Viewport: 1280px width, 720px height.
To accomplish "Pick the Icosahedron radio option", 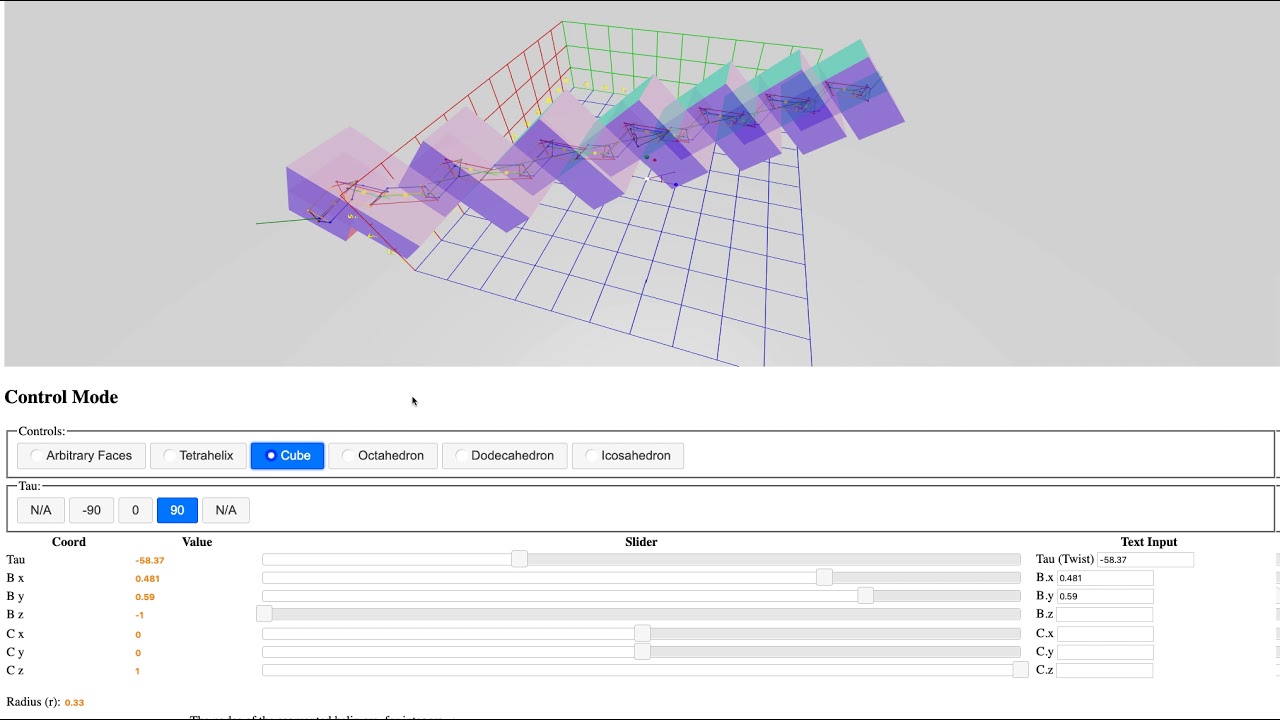I will tap(627, 456).
